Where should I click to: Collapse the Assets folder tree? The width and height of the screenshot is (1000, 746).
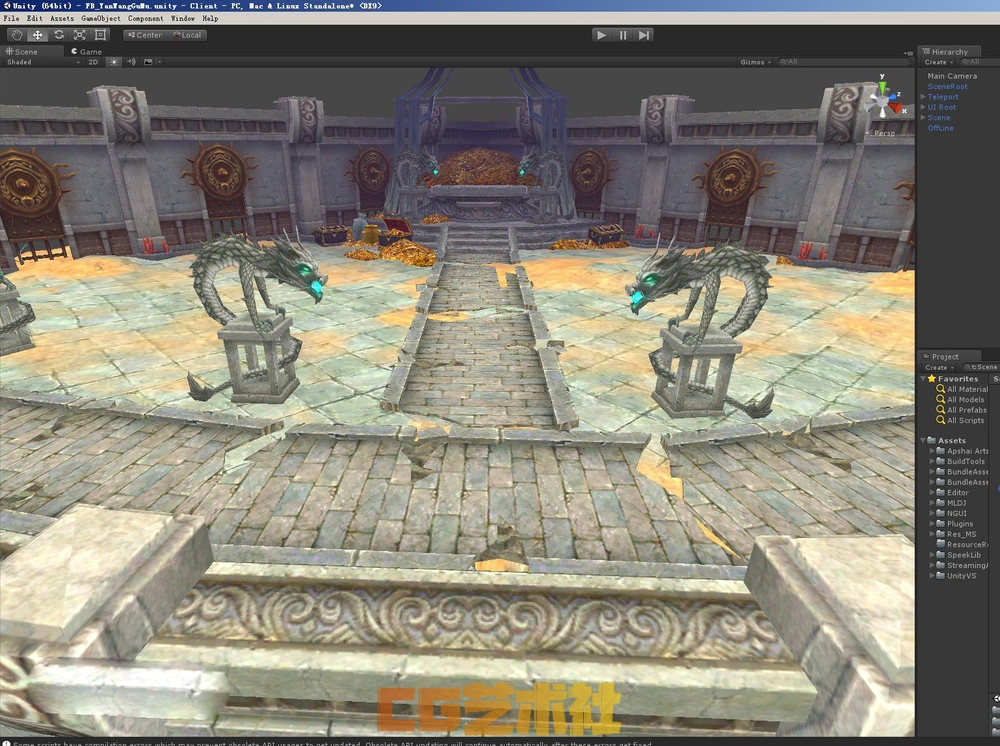[923, 441]
